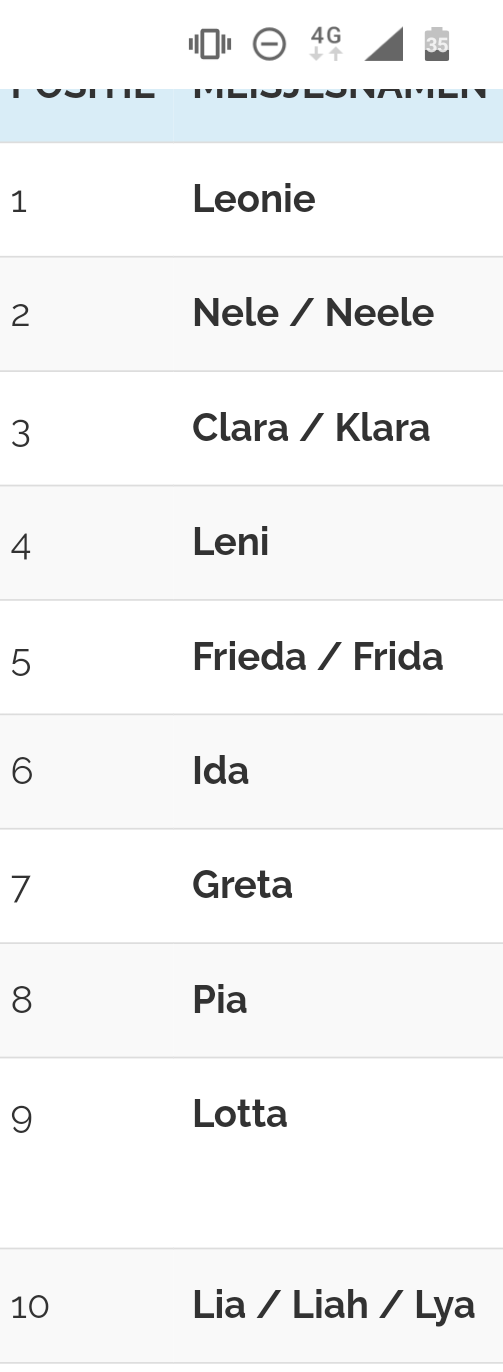Image resolution: width=503 pixels, height=1372 pixels.
Task: Click position number 1
Action: [x=19, y=202]
